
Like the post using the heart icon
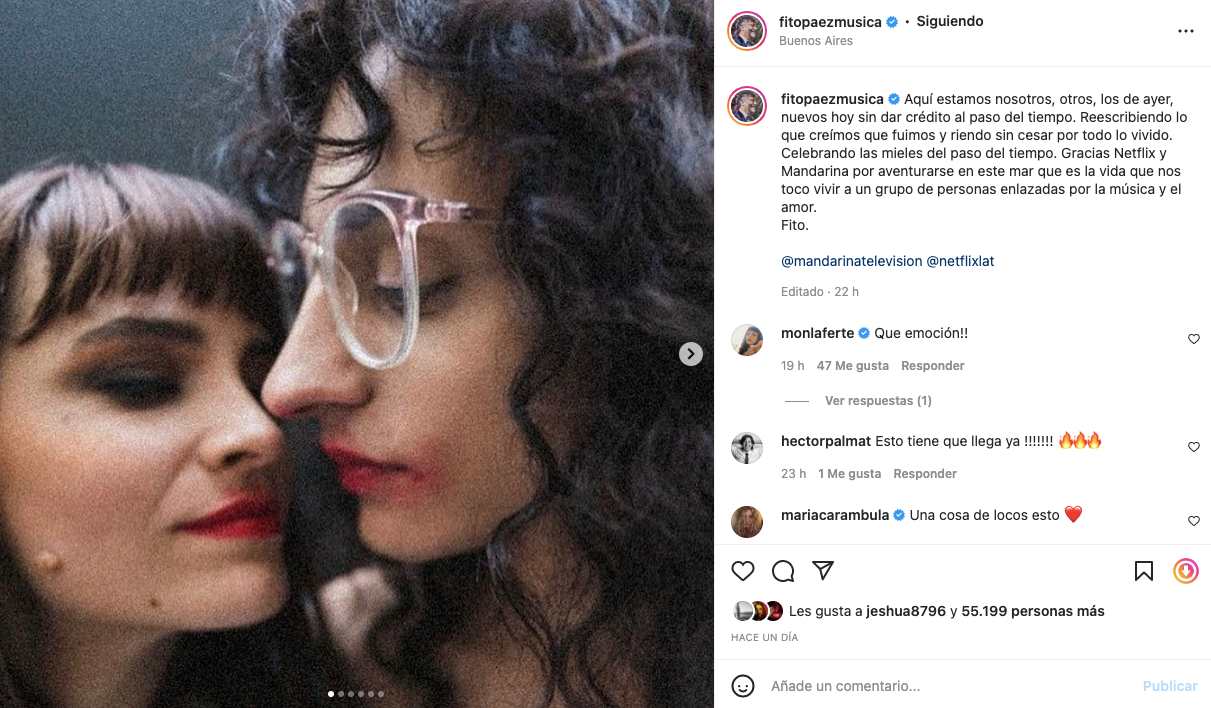[x=743, y=570]
